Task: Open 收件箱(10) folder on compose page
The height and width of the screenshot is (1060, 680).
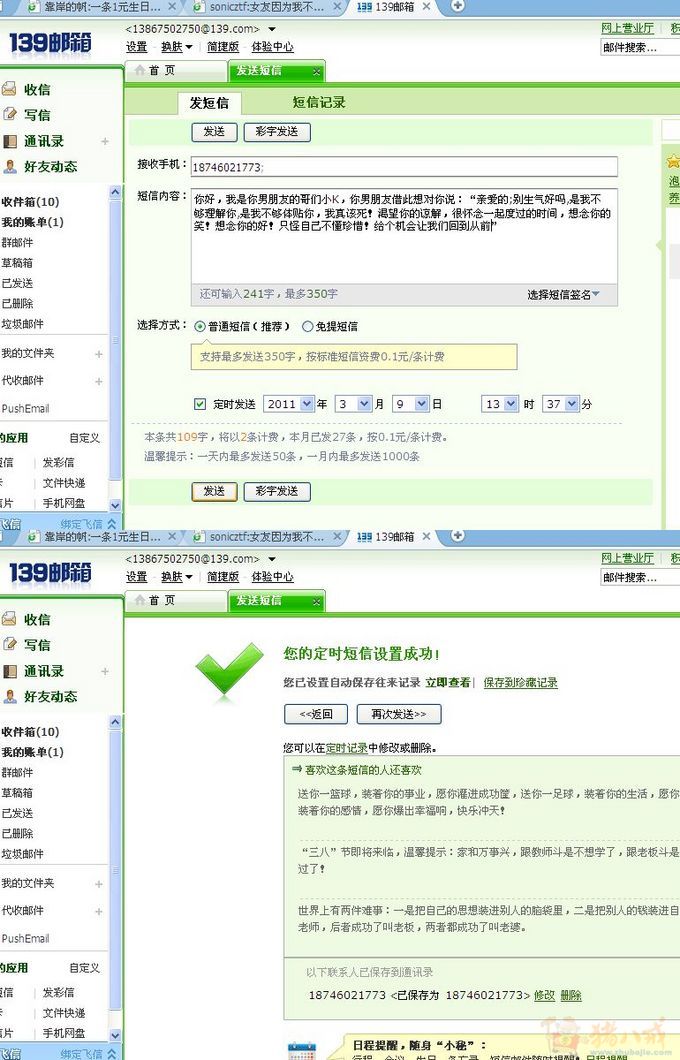Action: (x=30, y=201)
